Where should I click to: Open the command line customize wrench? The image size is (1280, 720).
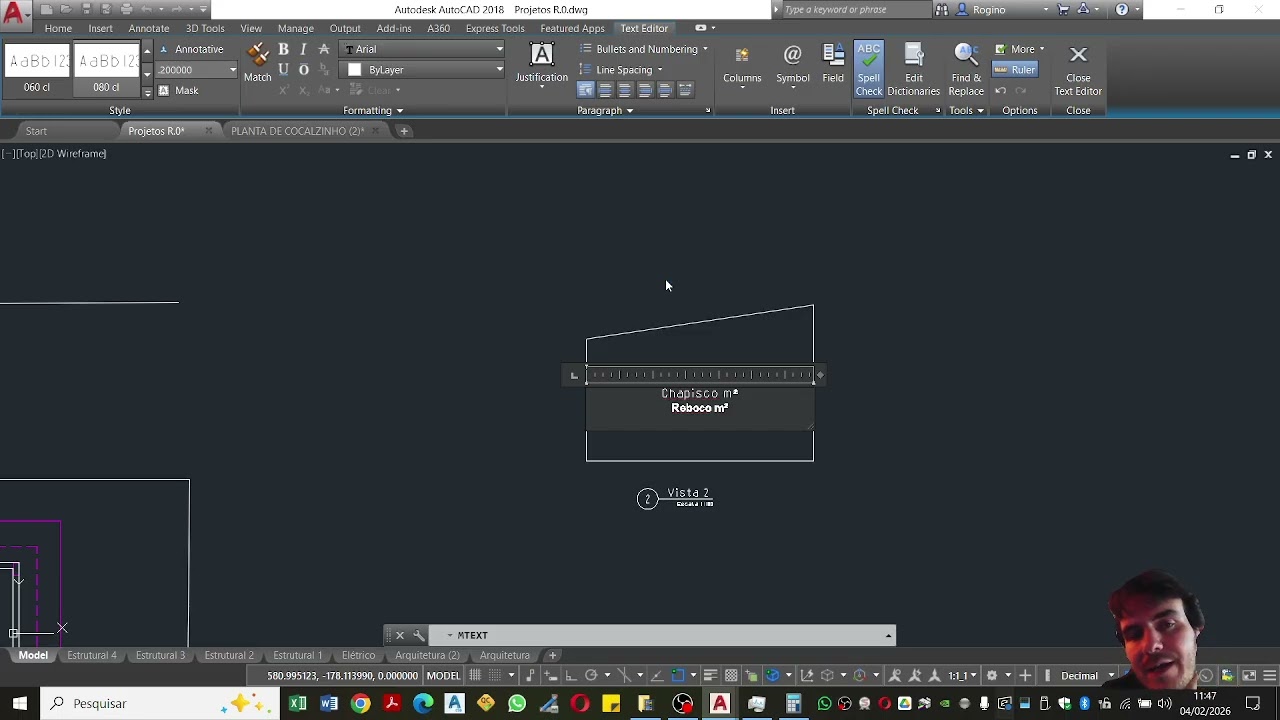click(x=419, y=635)
